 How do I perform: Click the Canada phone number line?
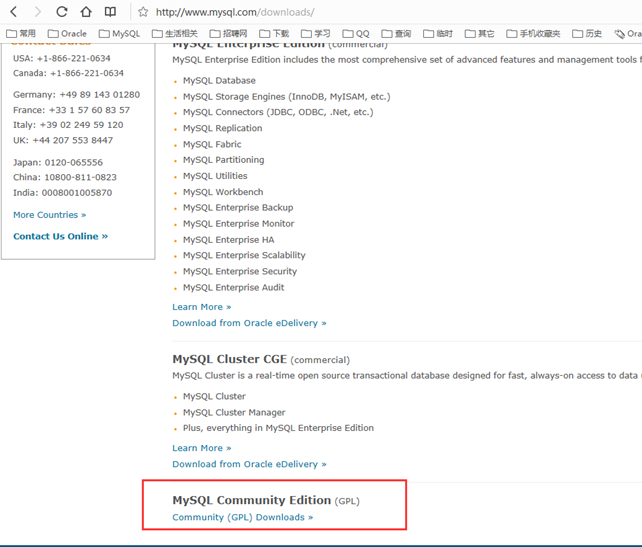(x=68, y=73)
